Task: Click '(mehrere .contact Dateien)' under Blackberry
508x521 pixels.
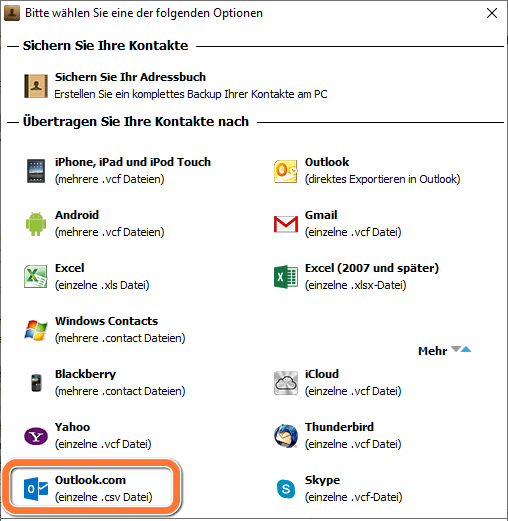Action: 120,391
